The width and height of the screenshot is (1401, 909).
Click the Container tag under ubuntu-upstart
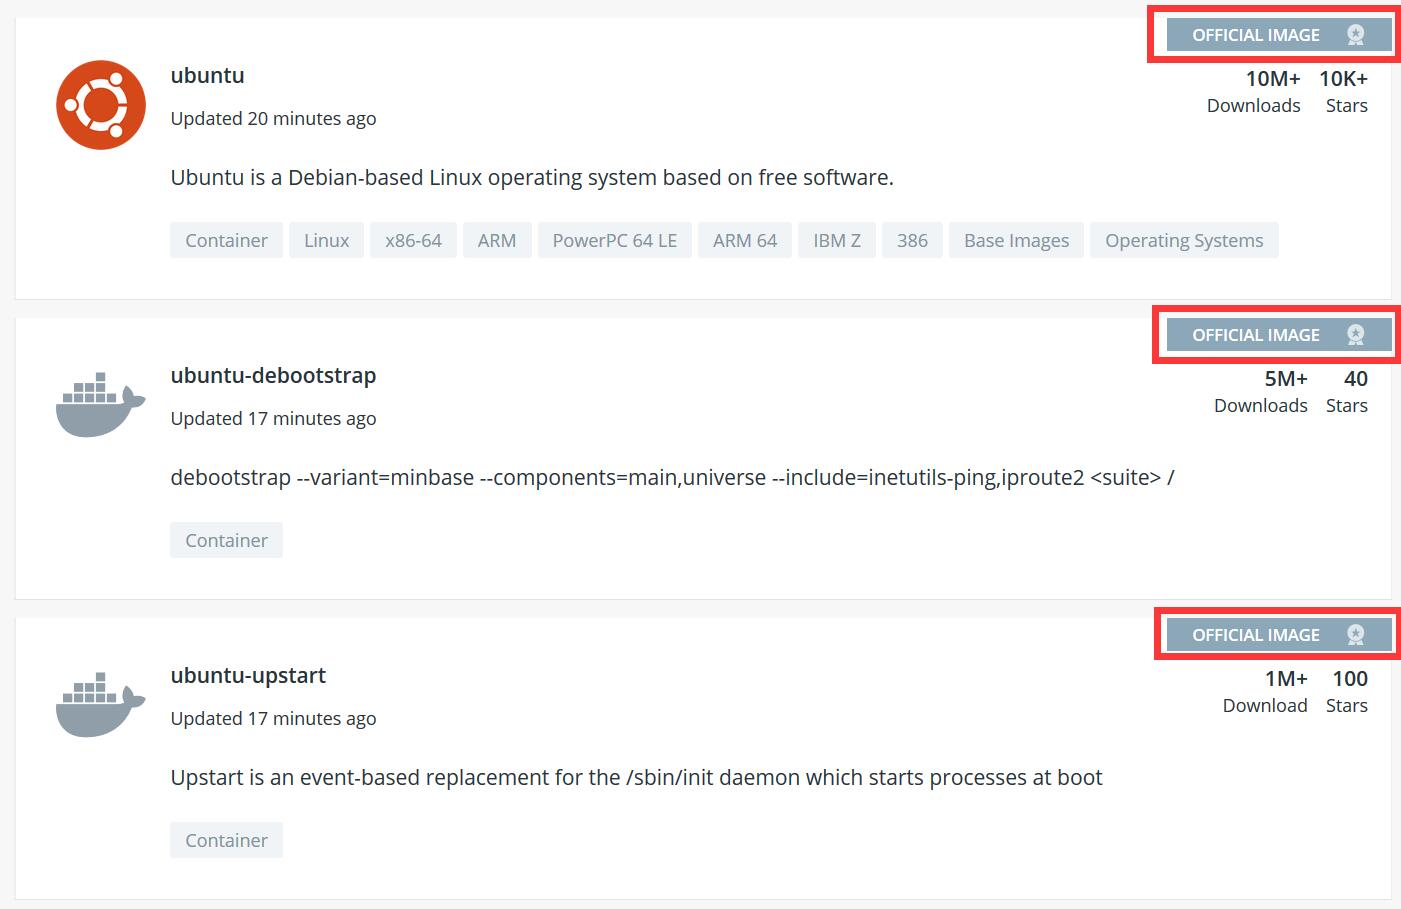point(226,841)
